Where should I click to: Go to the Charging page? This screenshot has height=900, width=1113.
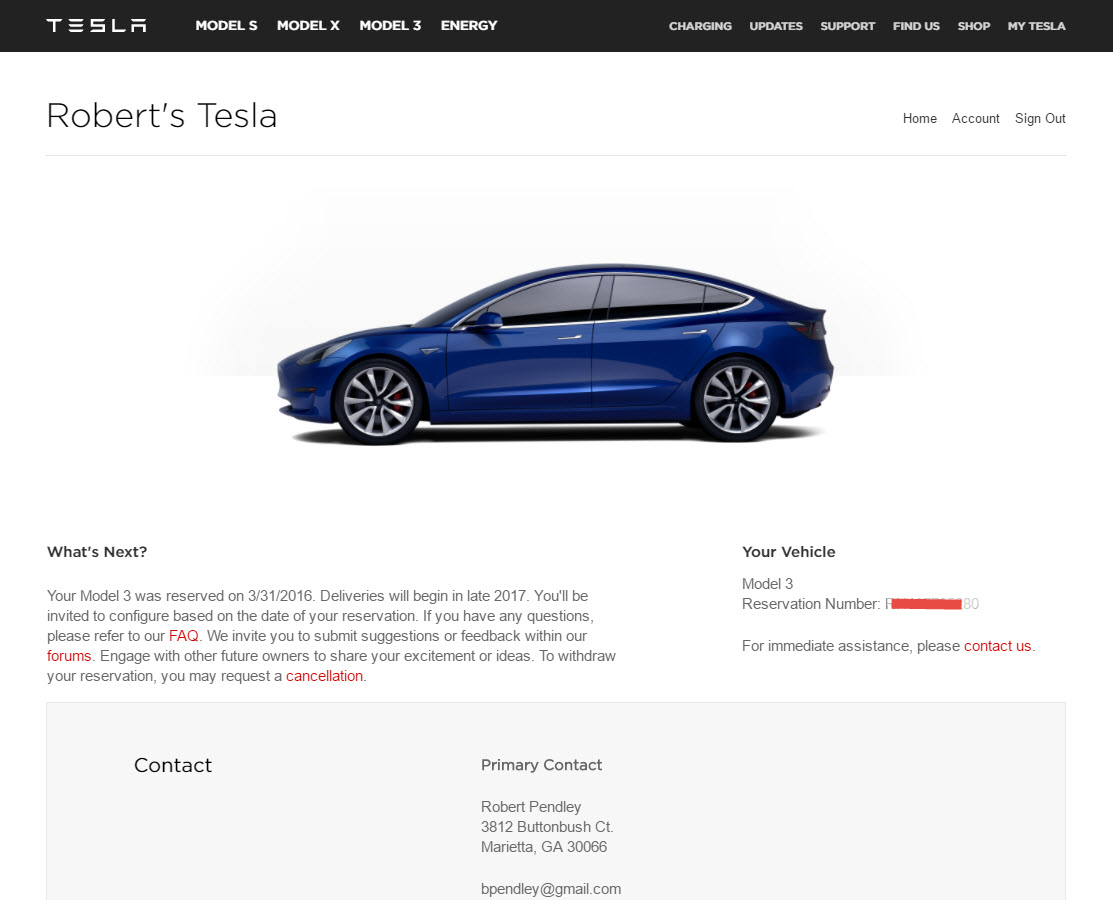[x=700, y=26]
